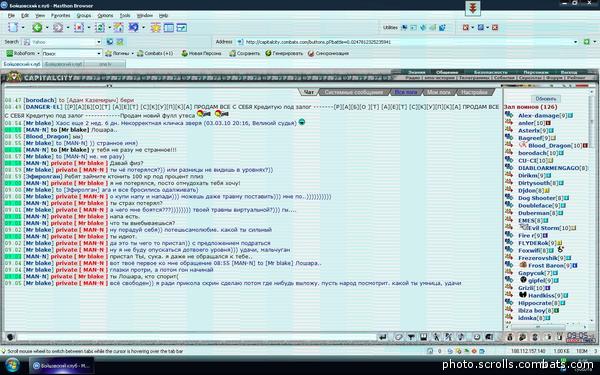Expand the Forward button history dropdown
Viewport: 600px width, 375px height.
[68, 28]
